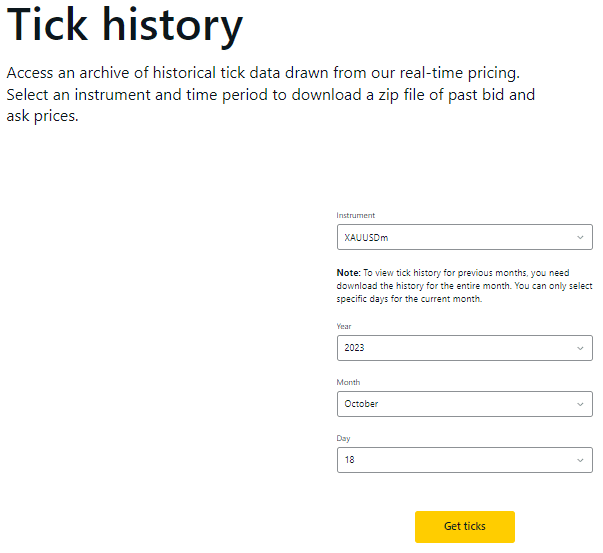Image resolution: width=603 pixels, height=553 pixels.
Task: Click the Instrument field label
Action: (x=356, y=215)
